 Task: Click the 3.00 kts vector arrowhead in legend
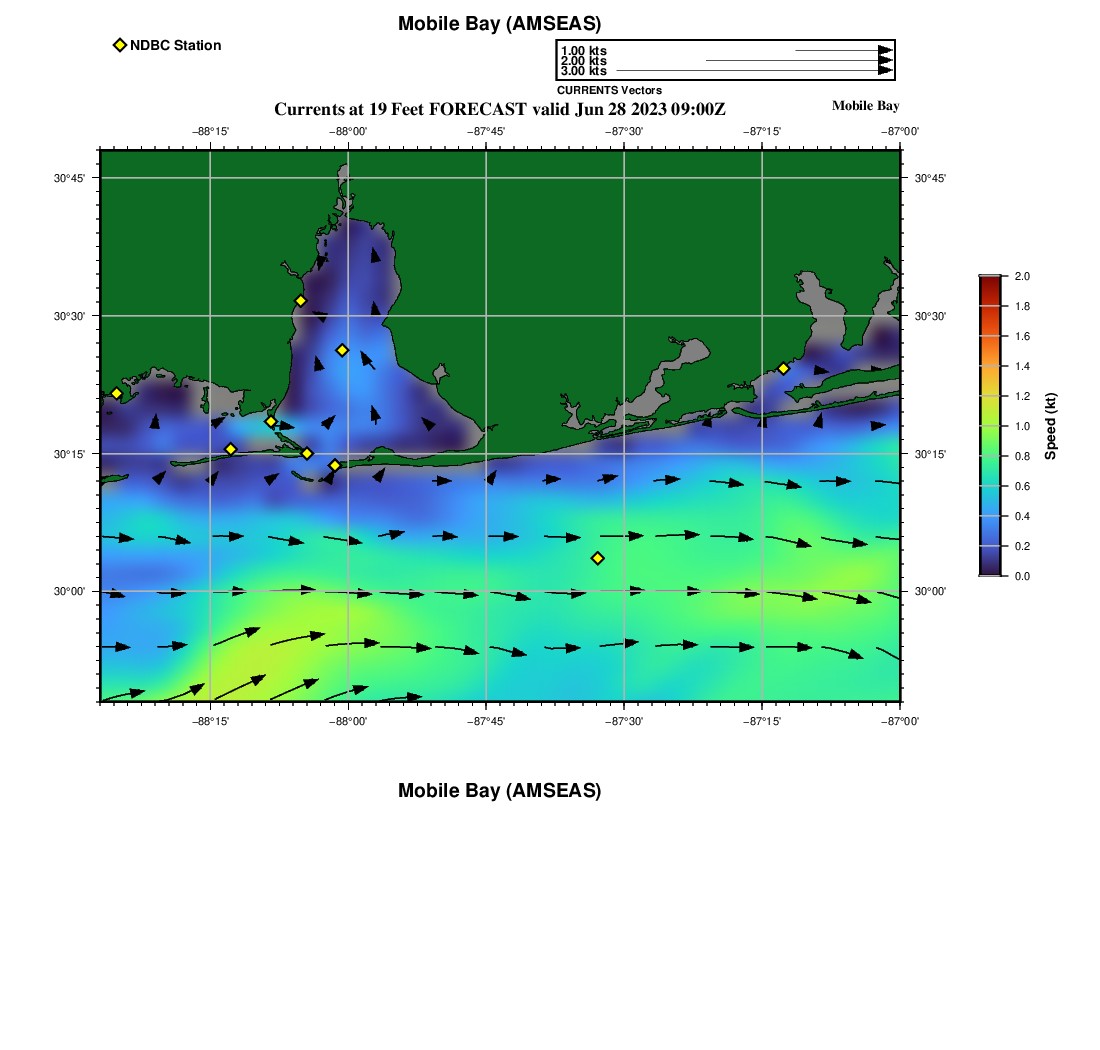click(x=885, y=71)
